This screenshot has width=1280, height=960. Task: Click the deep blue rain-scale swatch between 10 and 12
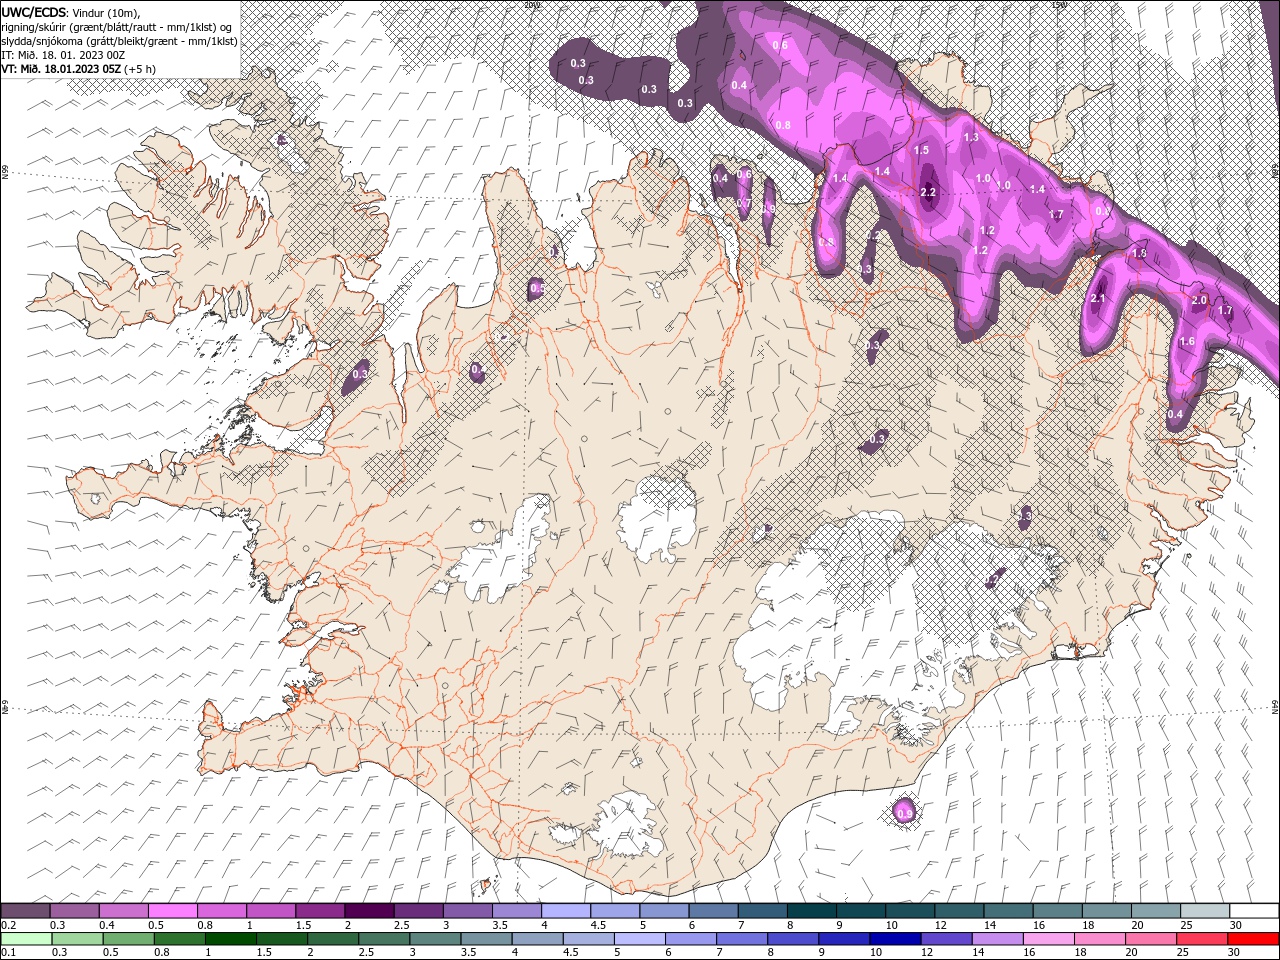[895, 939]
